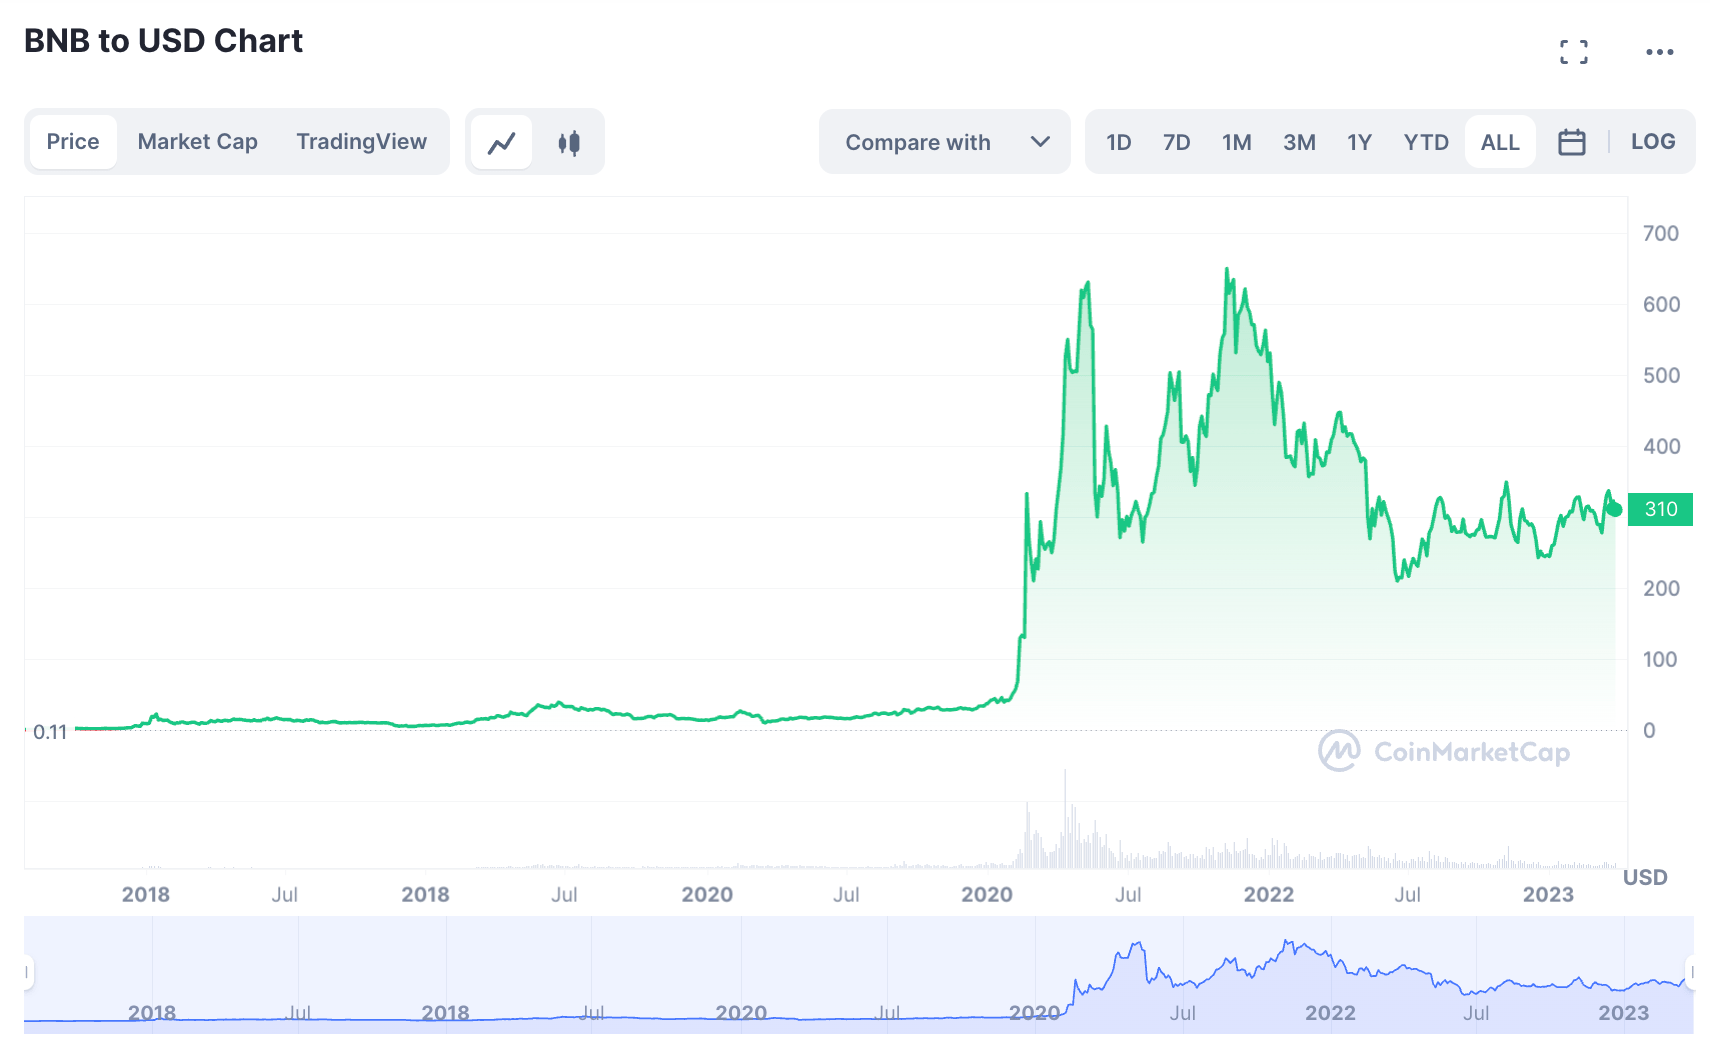
Task: Click the CoinMarketCap watermark logo
Action: point(1443,751)
